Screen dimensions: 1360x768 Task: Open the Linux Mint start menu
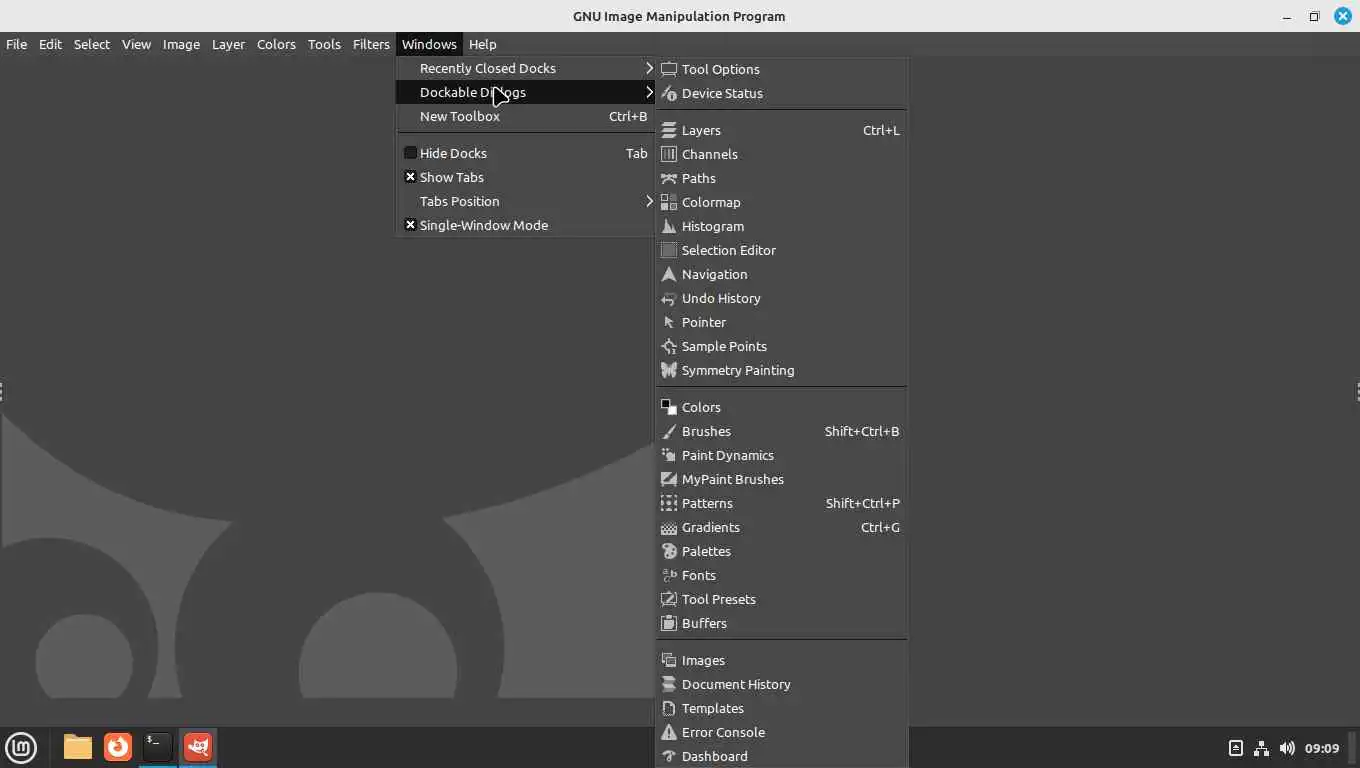21,747
